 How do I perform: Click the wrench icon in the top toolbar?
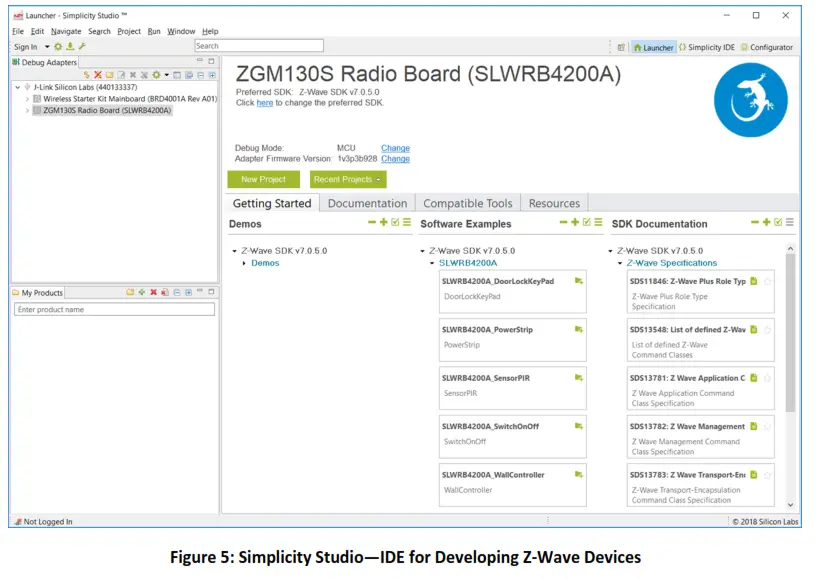point(80,46)
